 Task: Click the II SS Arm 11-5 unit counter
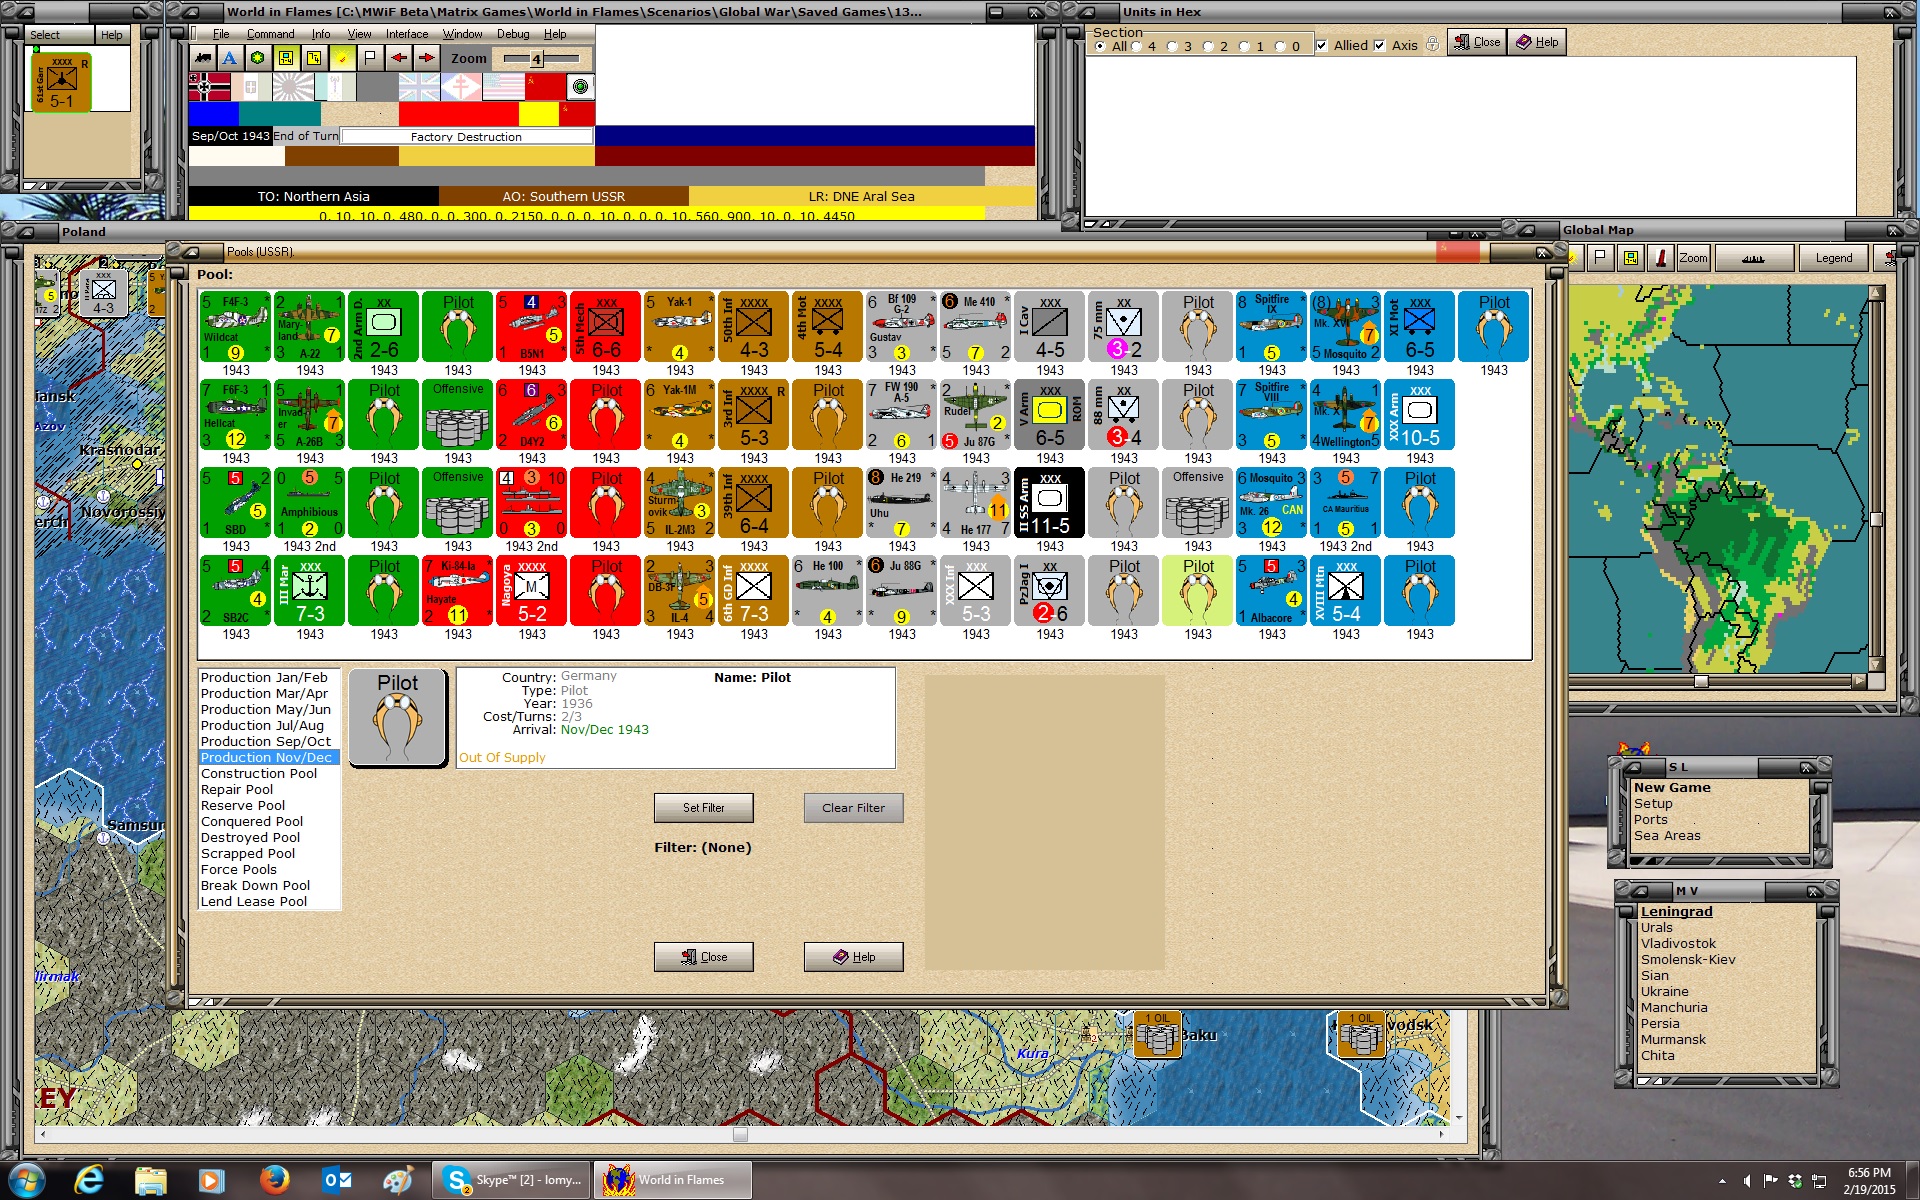pos(1050,502)
